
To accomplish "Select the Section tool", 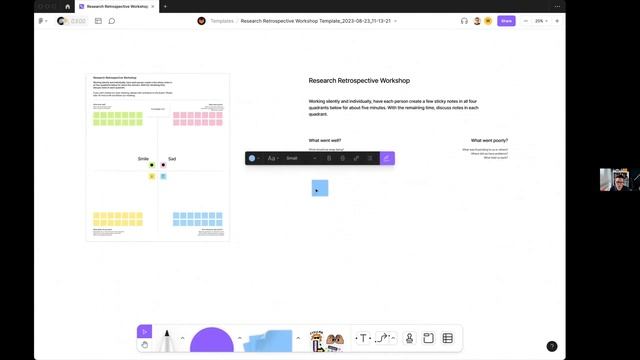I will 428,338.
